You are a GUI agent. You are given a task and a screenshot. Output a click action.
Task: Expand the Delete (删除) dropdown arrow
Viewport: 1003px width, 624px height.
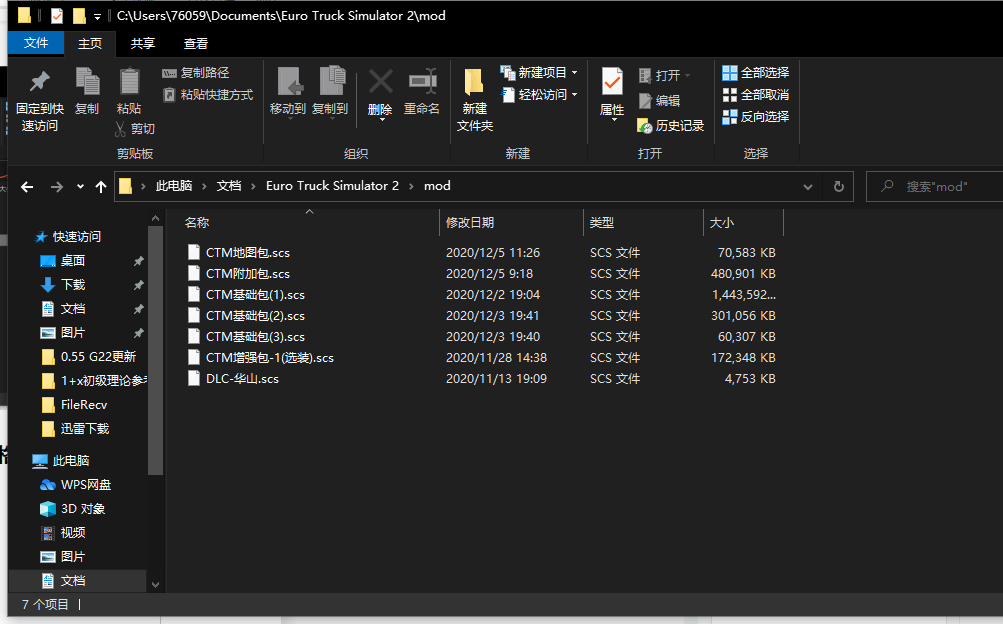[381, 120]
